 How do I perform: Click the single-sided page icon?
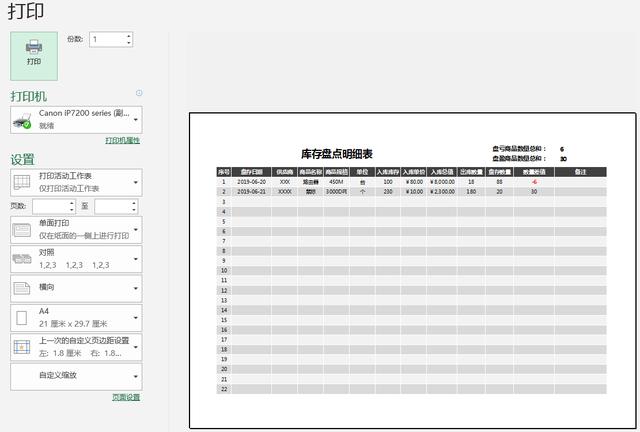[x=22, y=230]
